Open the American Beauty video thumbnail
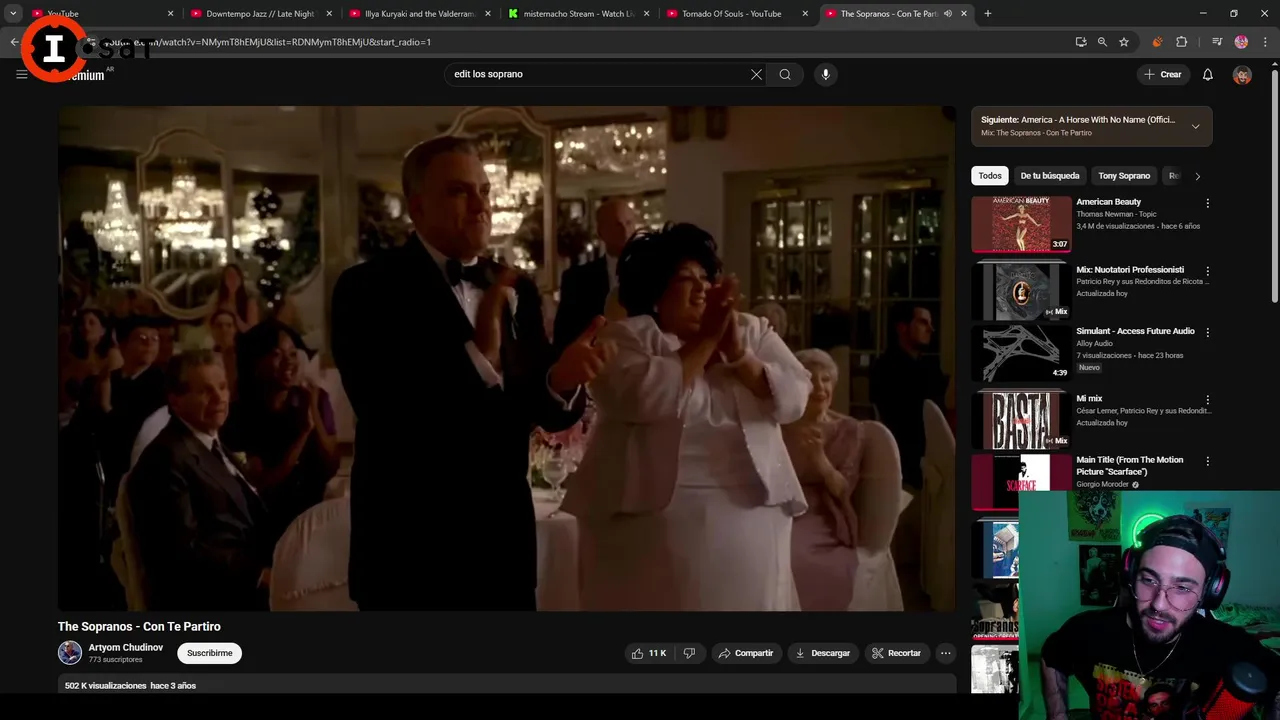Screen dimensions: 1280x720 pyautogui.click(x=1021, y=224)
